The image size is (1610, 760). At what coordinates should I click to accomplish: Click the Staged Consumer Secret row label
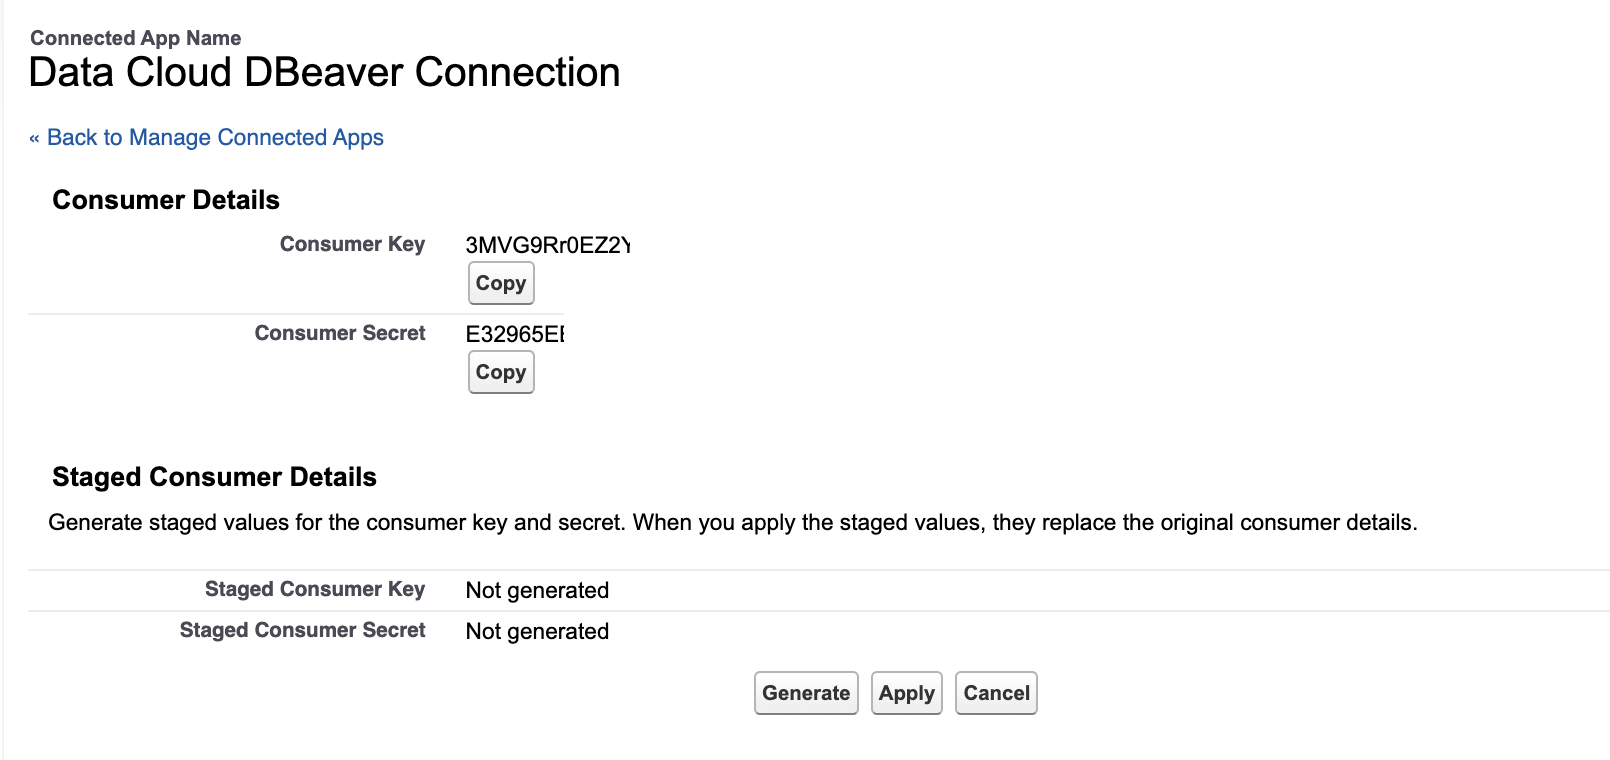click(x=302, y=630)
